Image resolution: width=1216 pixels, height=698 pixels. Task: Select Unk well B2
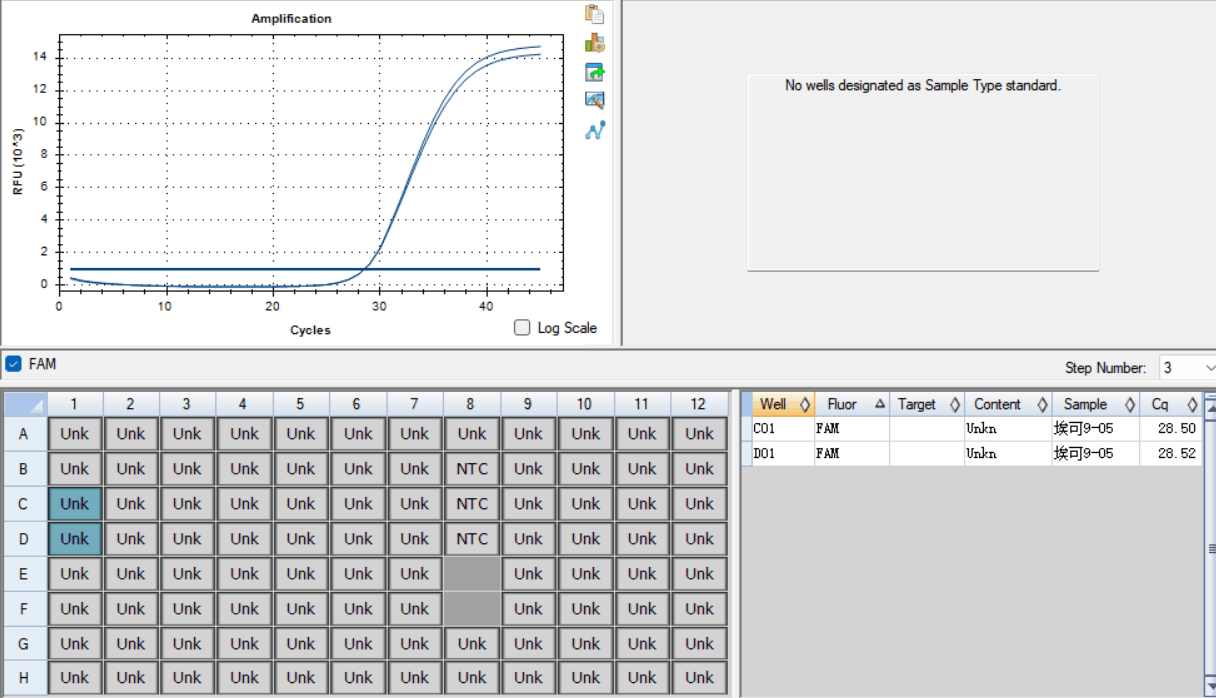coord(130,469)
